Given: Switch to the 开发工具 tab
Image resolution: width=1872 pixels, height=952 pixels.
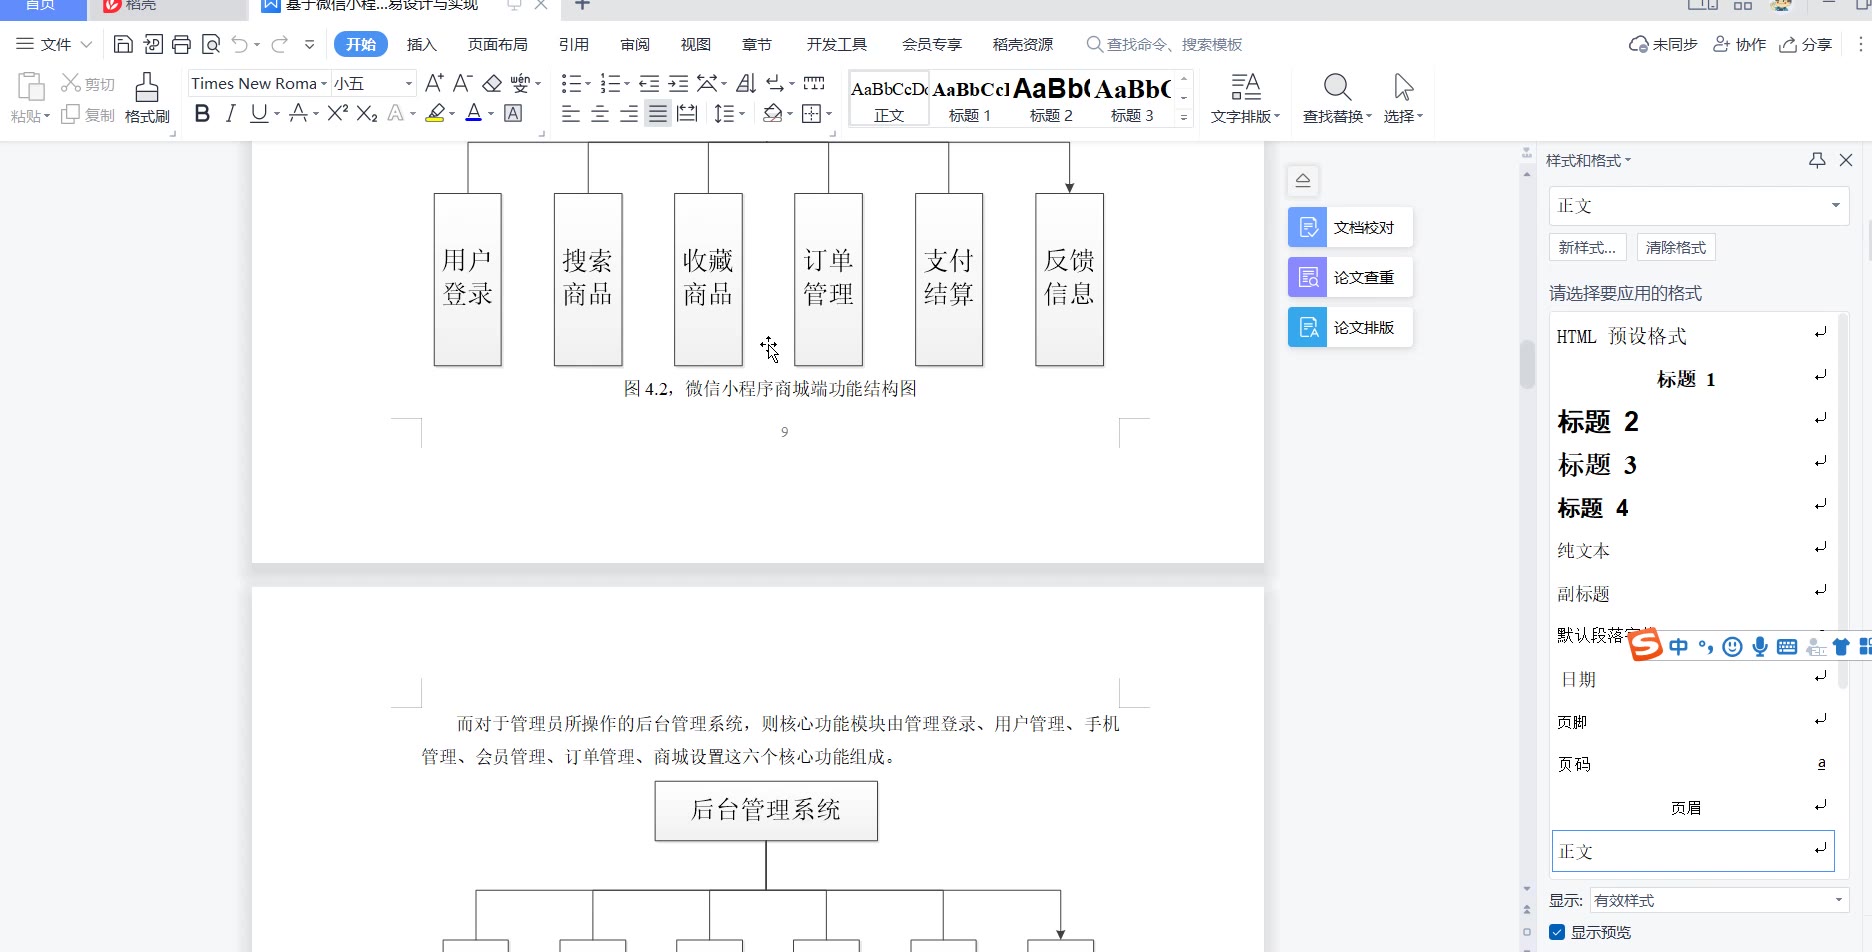Looking at the screenshot, I should tap(837, 44).
